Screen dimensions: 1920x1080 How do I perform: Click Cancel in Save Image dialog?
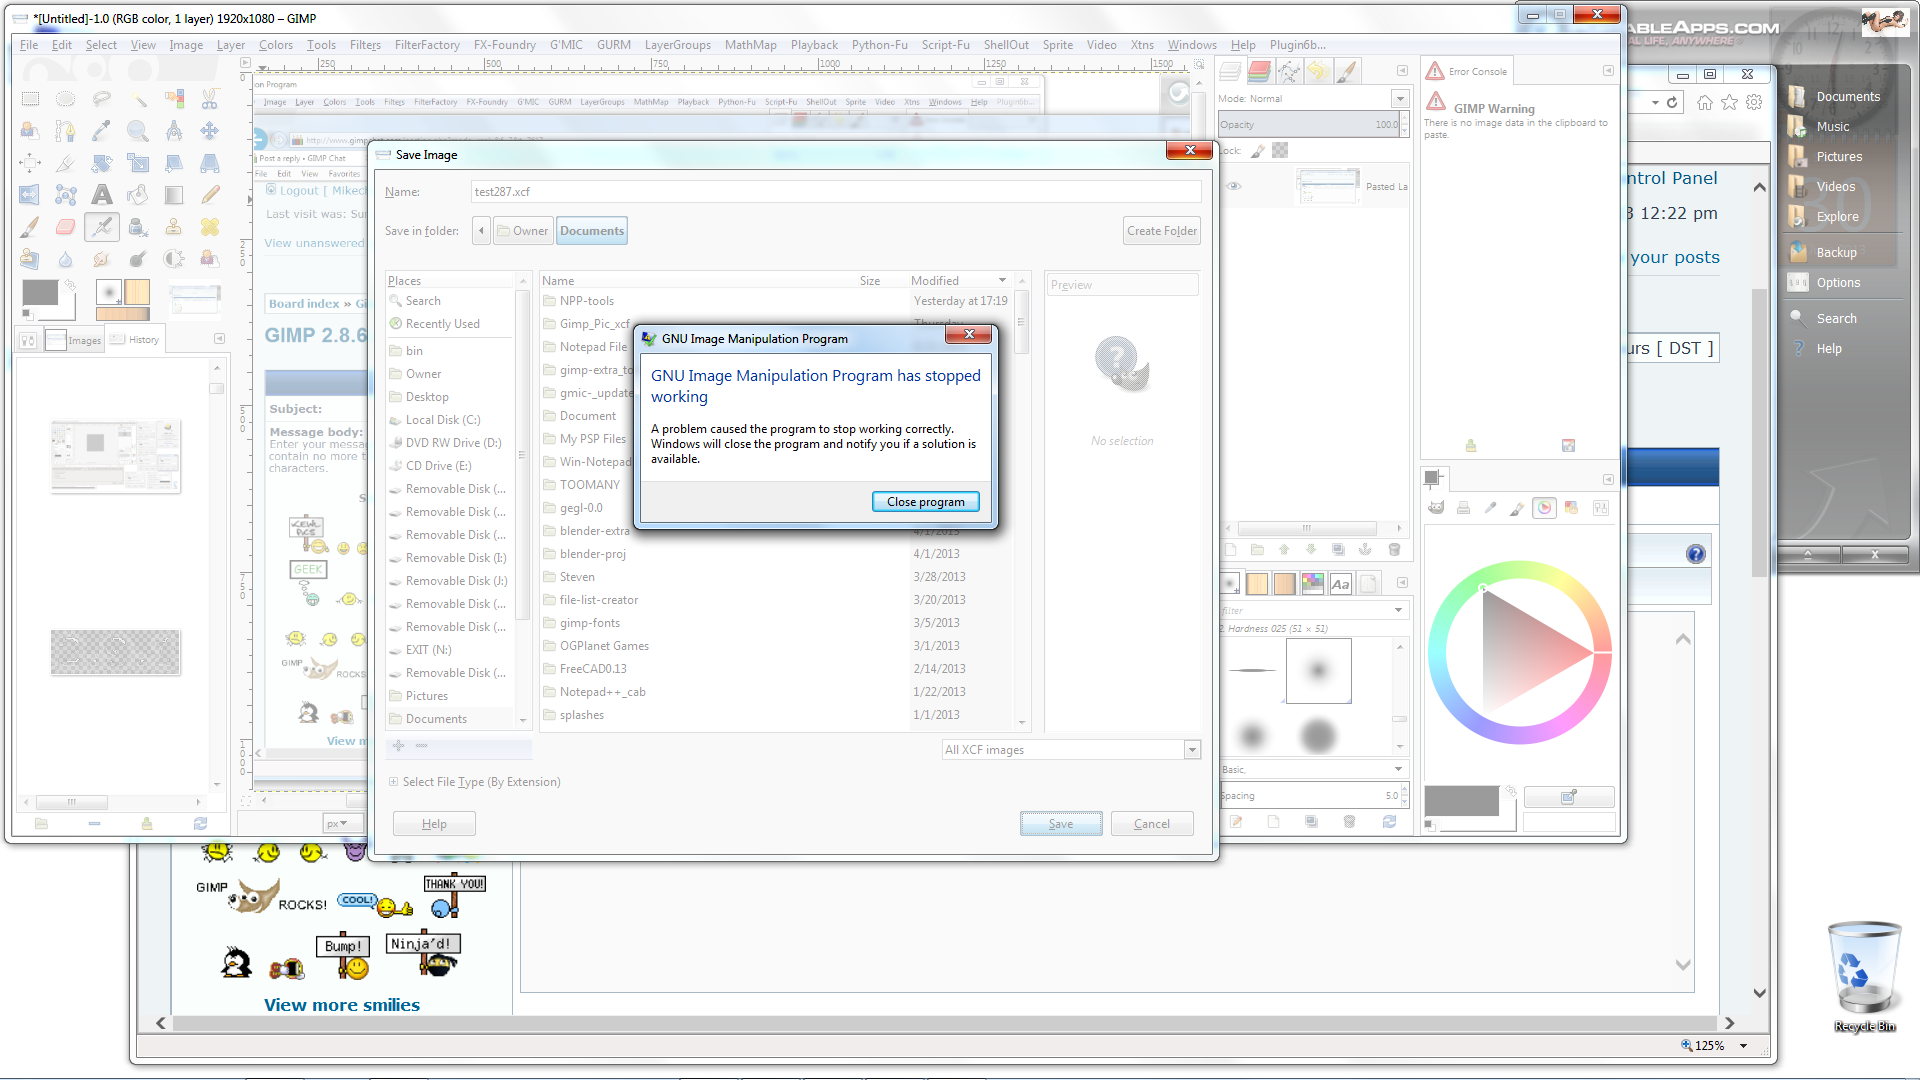(x=1152, y=824)
